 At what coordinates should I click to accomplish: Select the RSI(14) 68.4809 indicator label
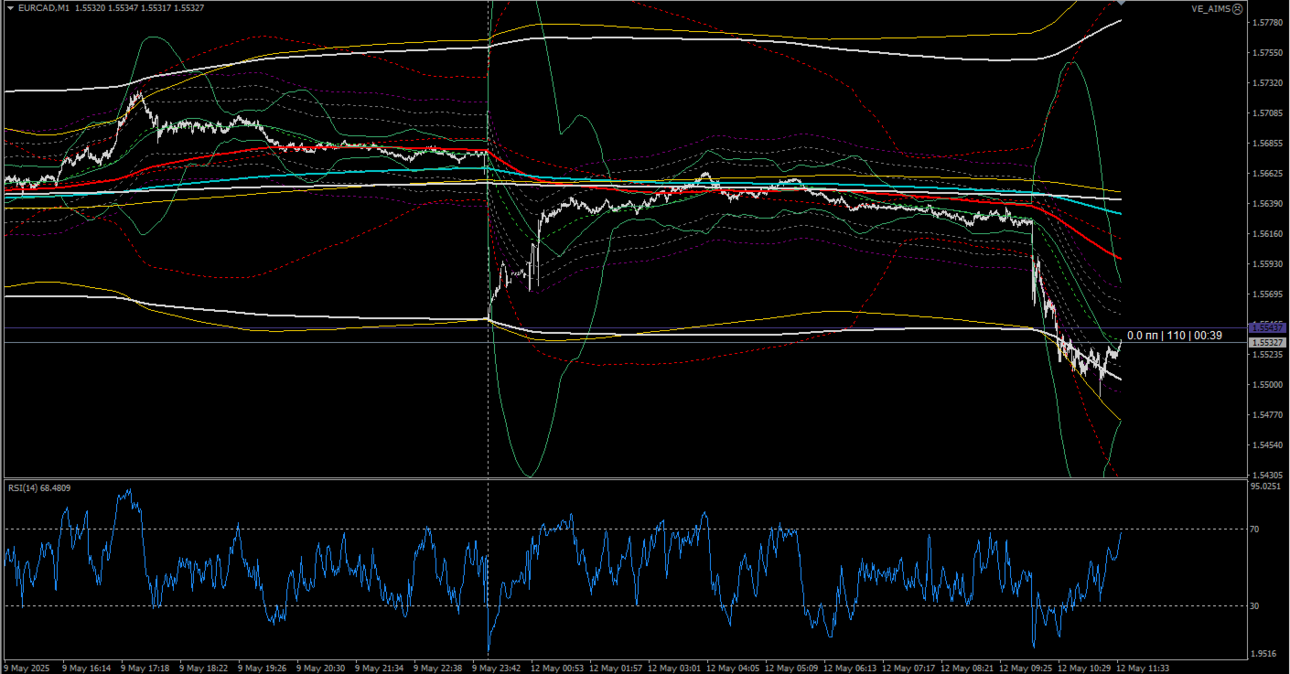pyautogui.click(x=40, y=488)
